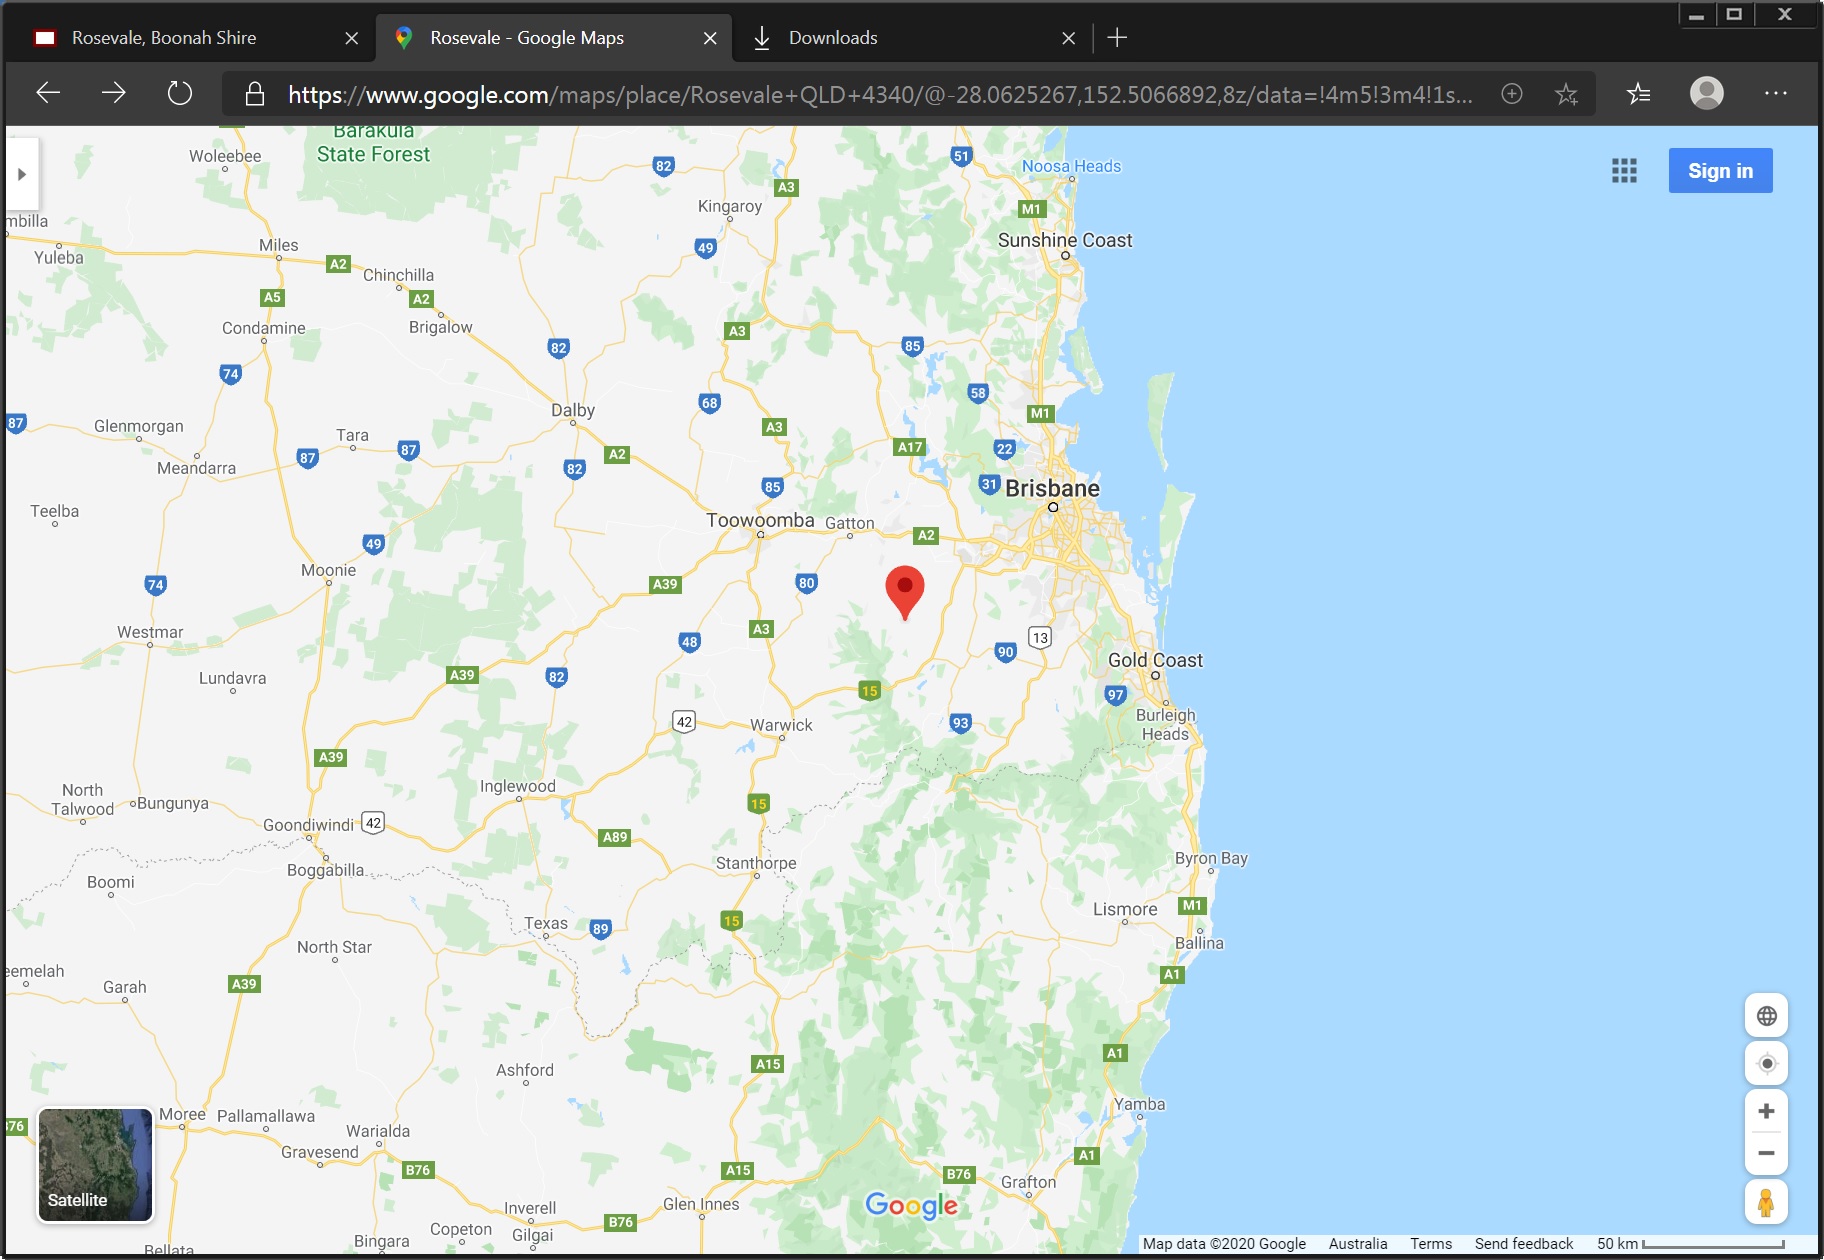
Task: Open the Google apps grid
Action: pos(1624,171)
